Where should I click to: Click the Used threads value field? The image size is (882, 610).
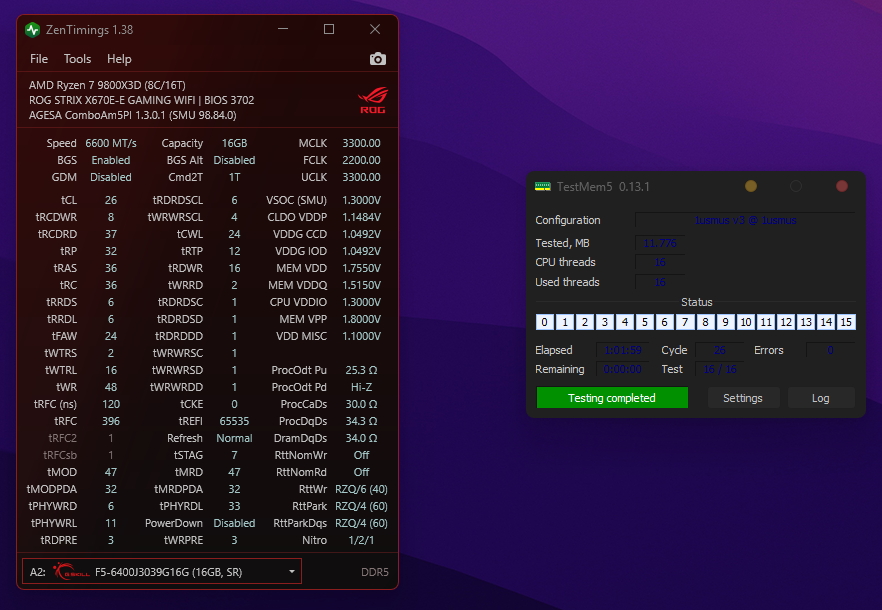(660, 282)
